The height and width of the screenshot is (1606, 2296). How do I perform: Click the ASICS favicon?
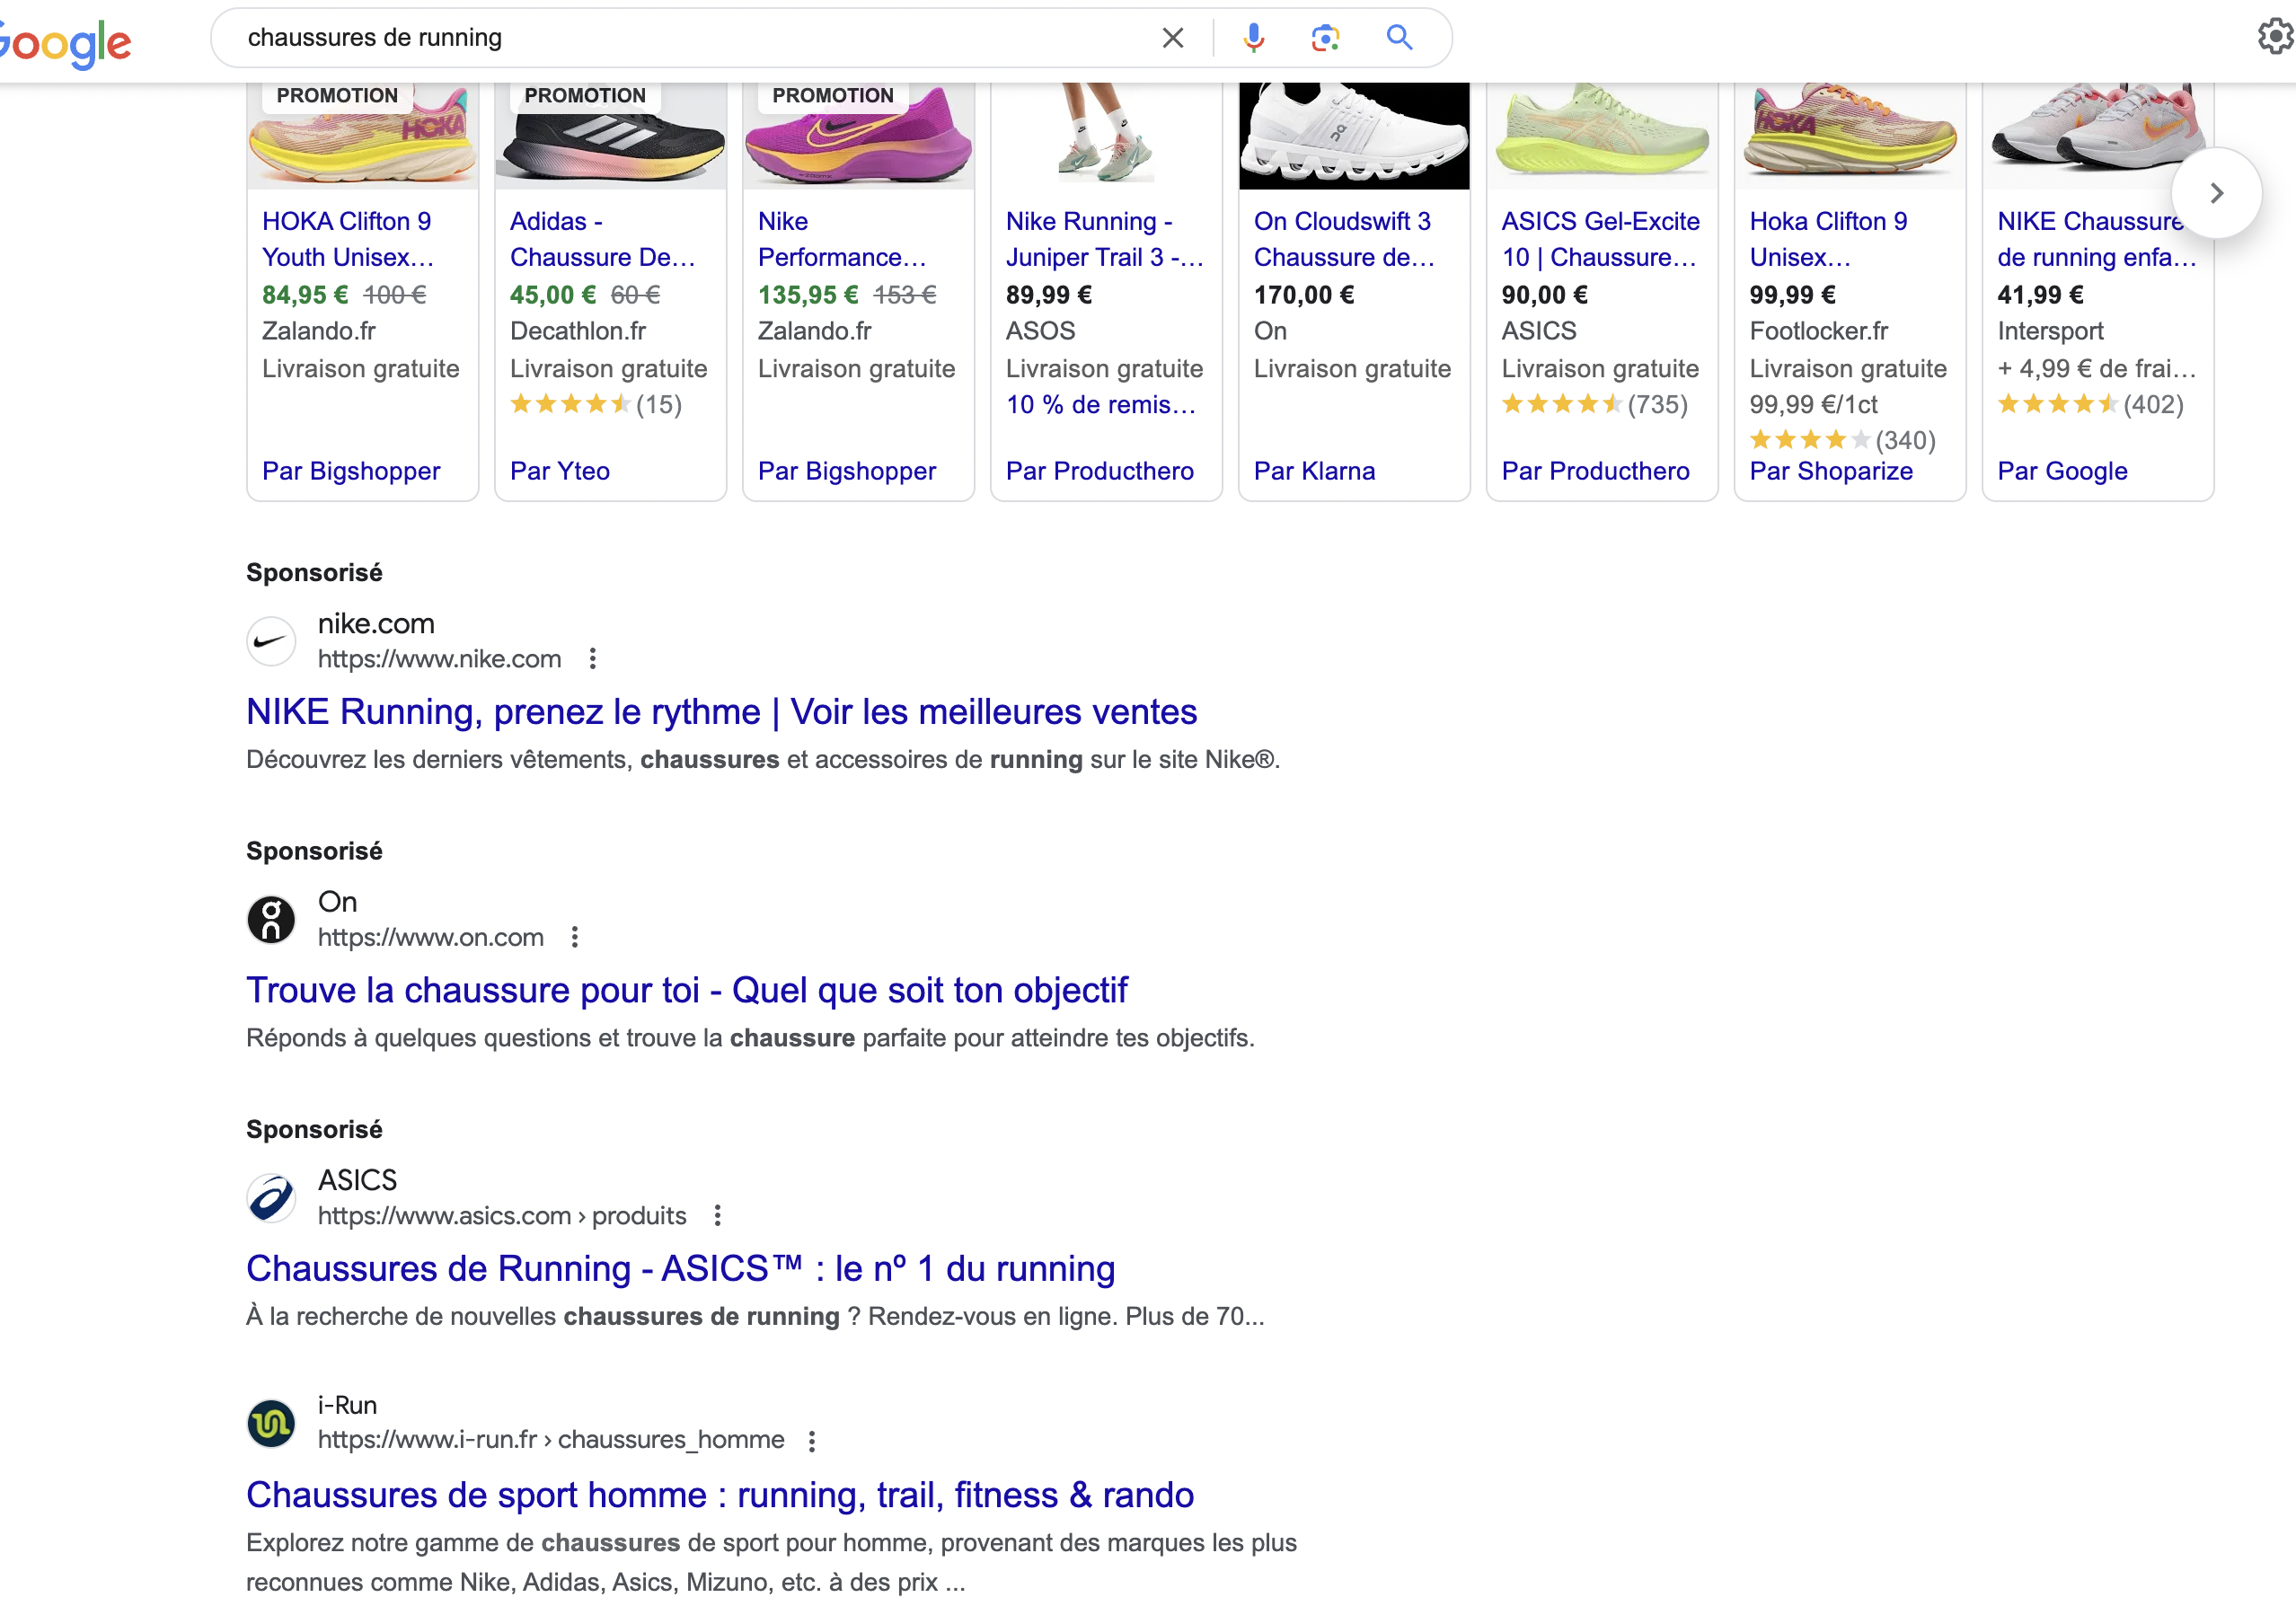click(x=271, y=1197)
